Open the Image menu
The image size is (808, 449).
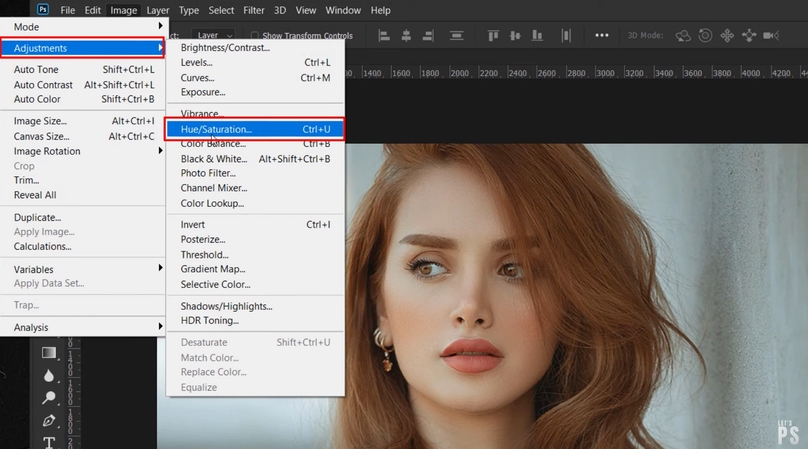pos(124,10)
